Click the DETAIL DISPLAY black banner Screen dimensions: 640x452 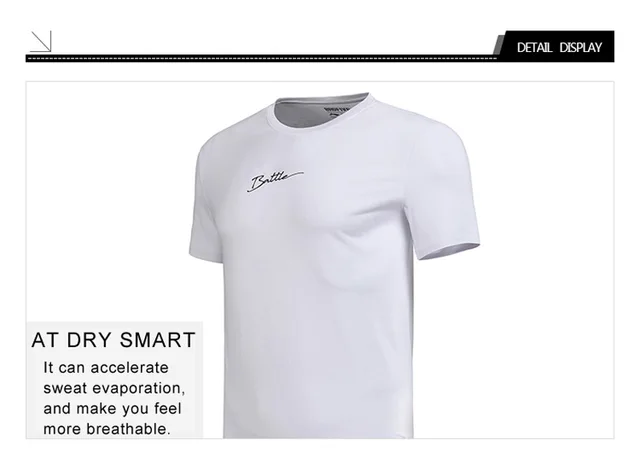pyautogui.click(x=559, y=46)
